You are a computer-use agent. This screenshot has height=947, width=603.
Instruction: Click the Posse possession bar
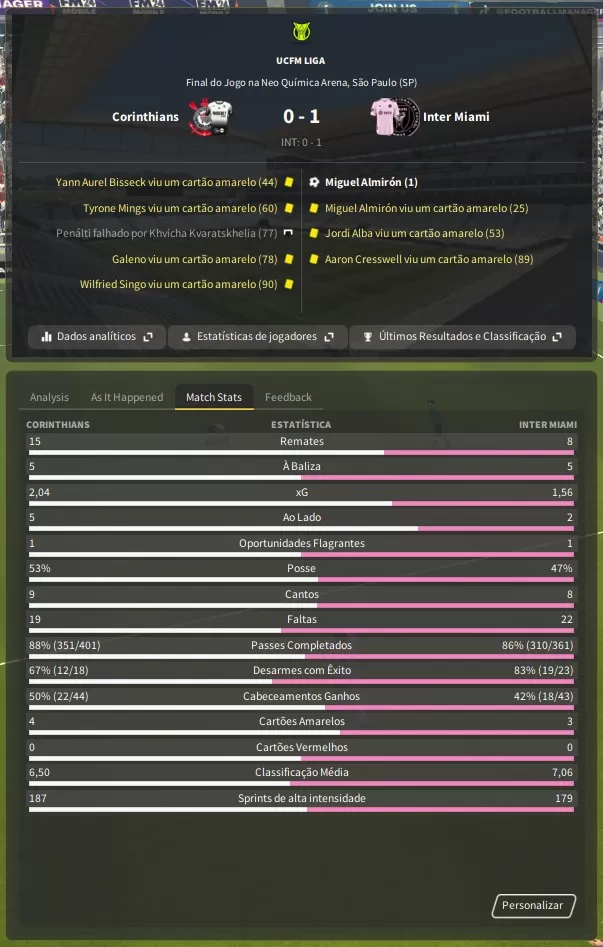pyautogui.click(x=302, y=579)
